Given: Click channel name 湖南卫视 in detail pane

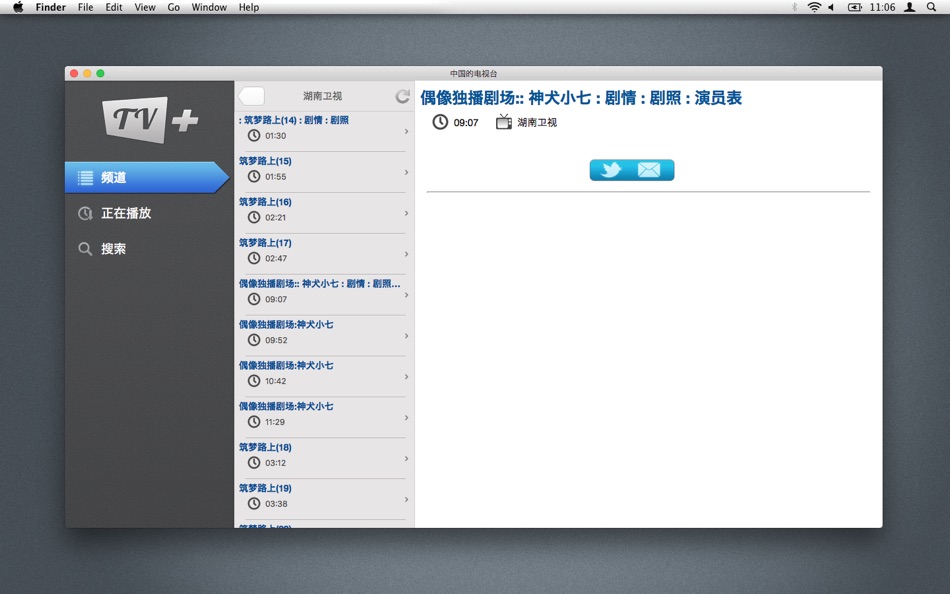Looking at the screenshot, I should tap(537, 122).
